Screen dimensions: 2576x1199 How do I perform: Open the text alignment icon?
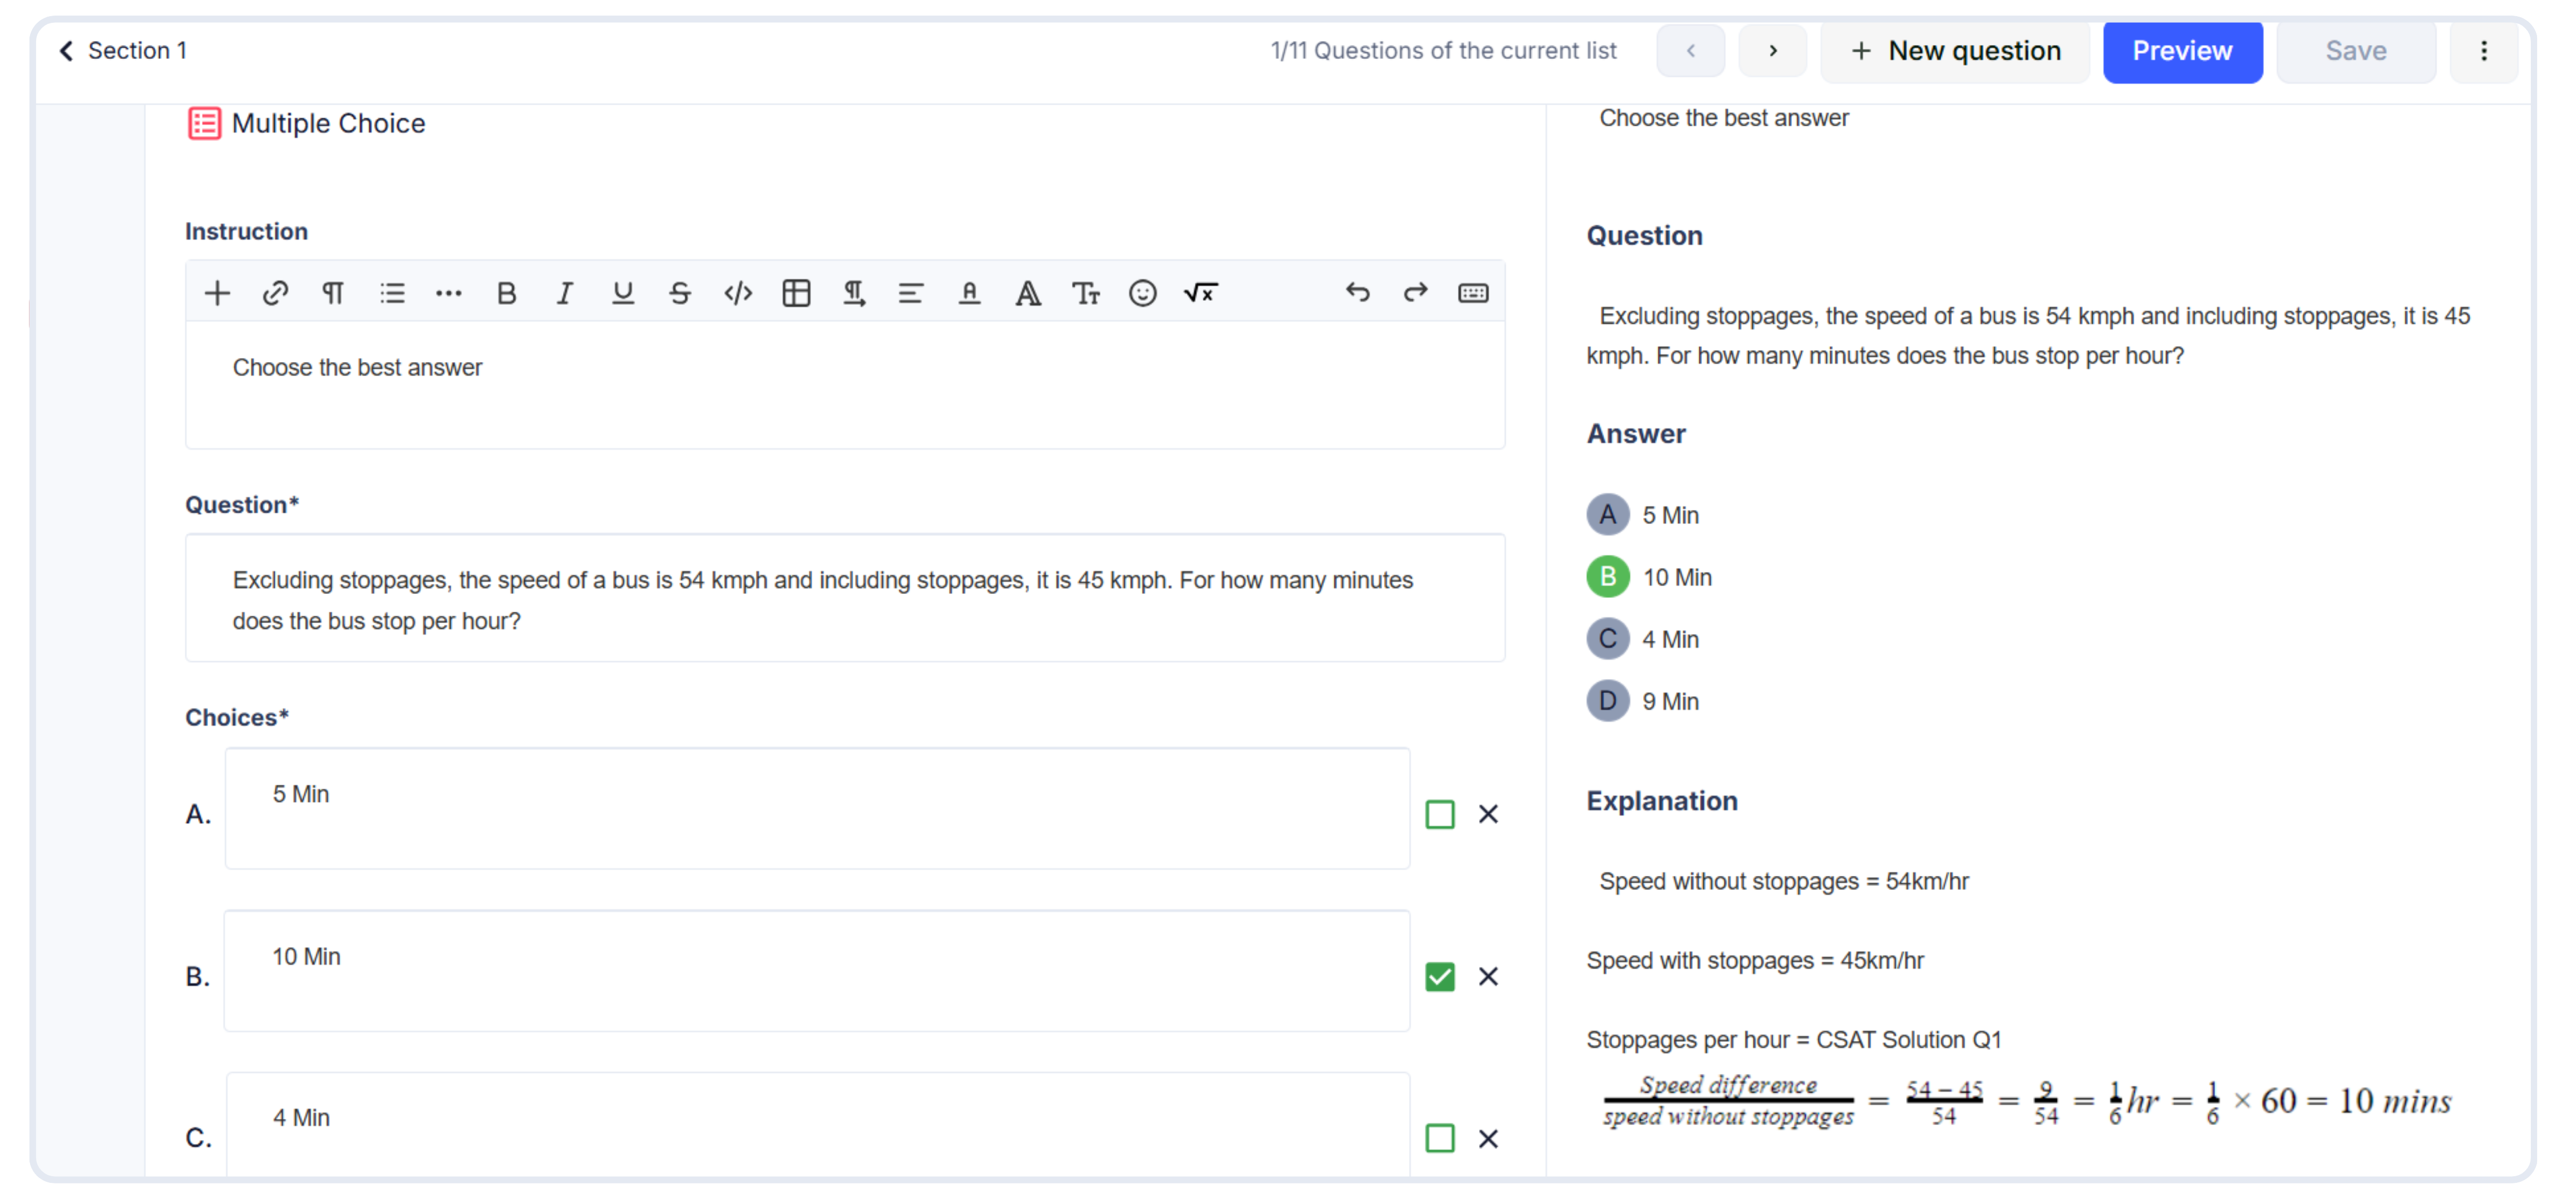911,293
